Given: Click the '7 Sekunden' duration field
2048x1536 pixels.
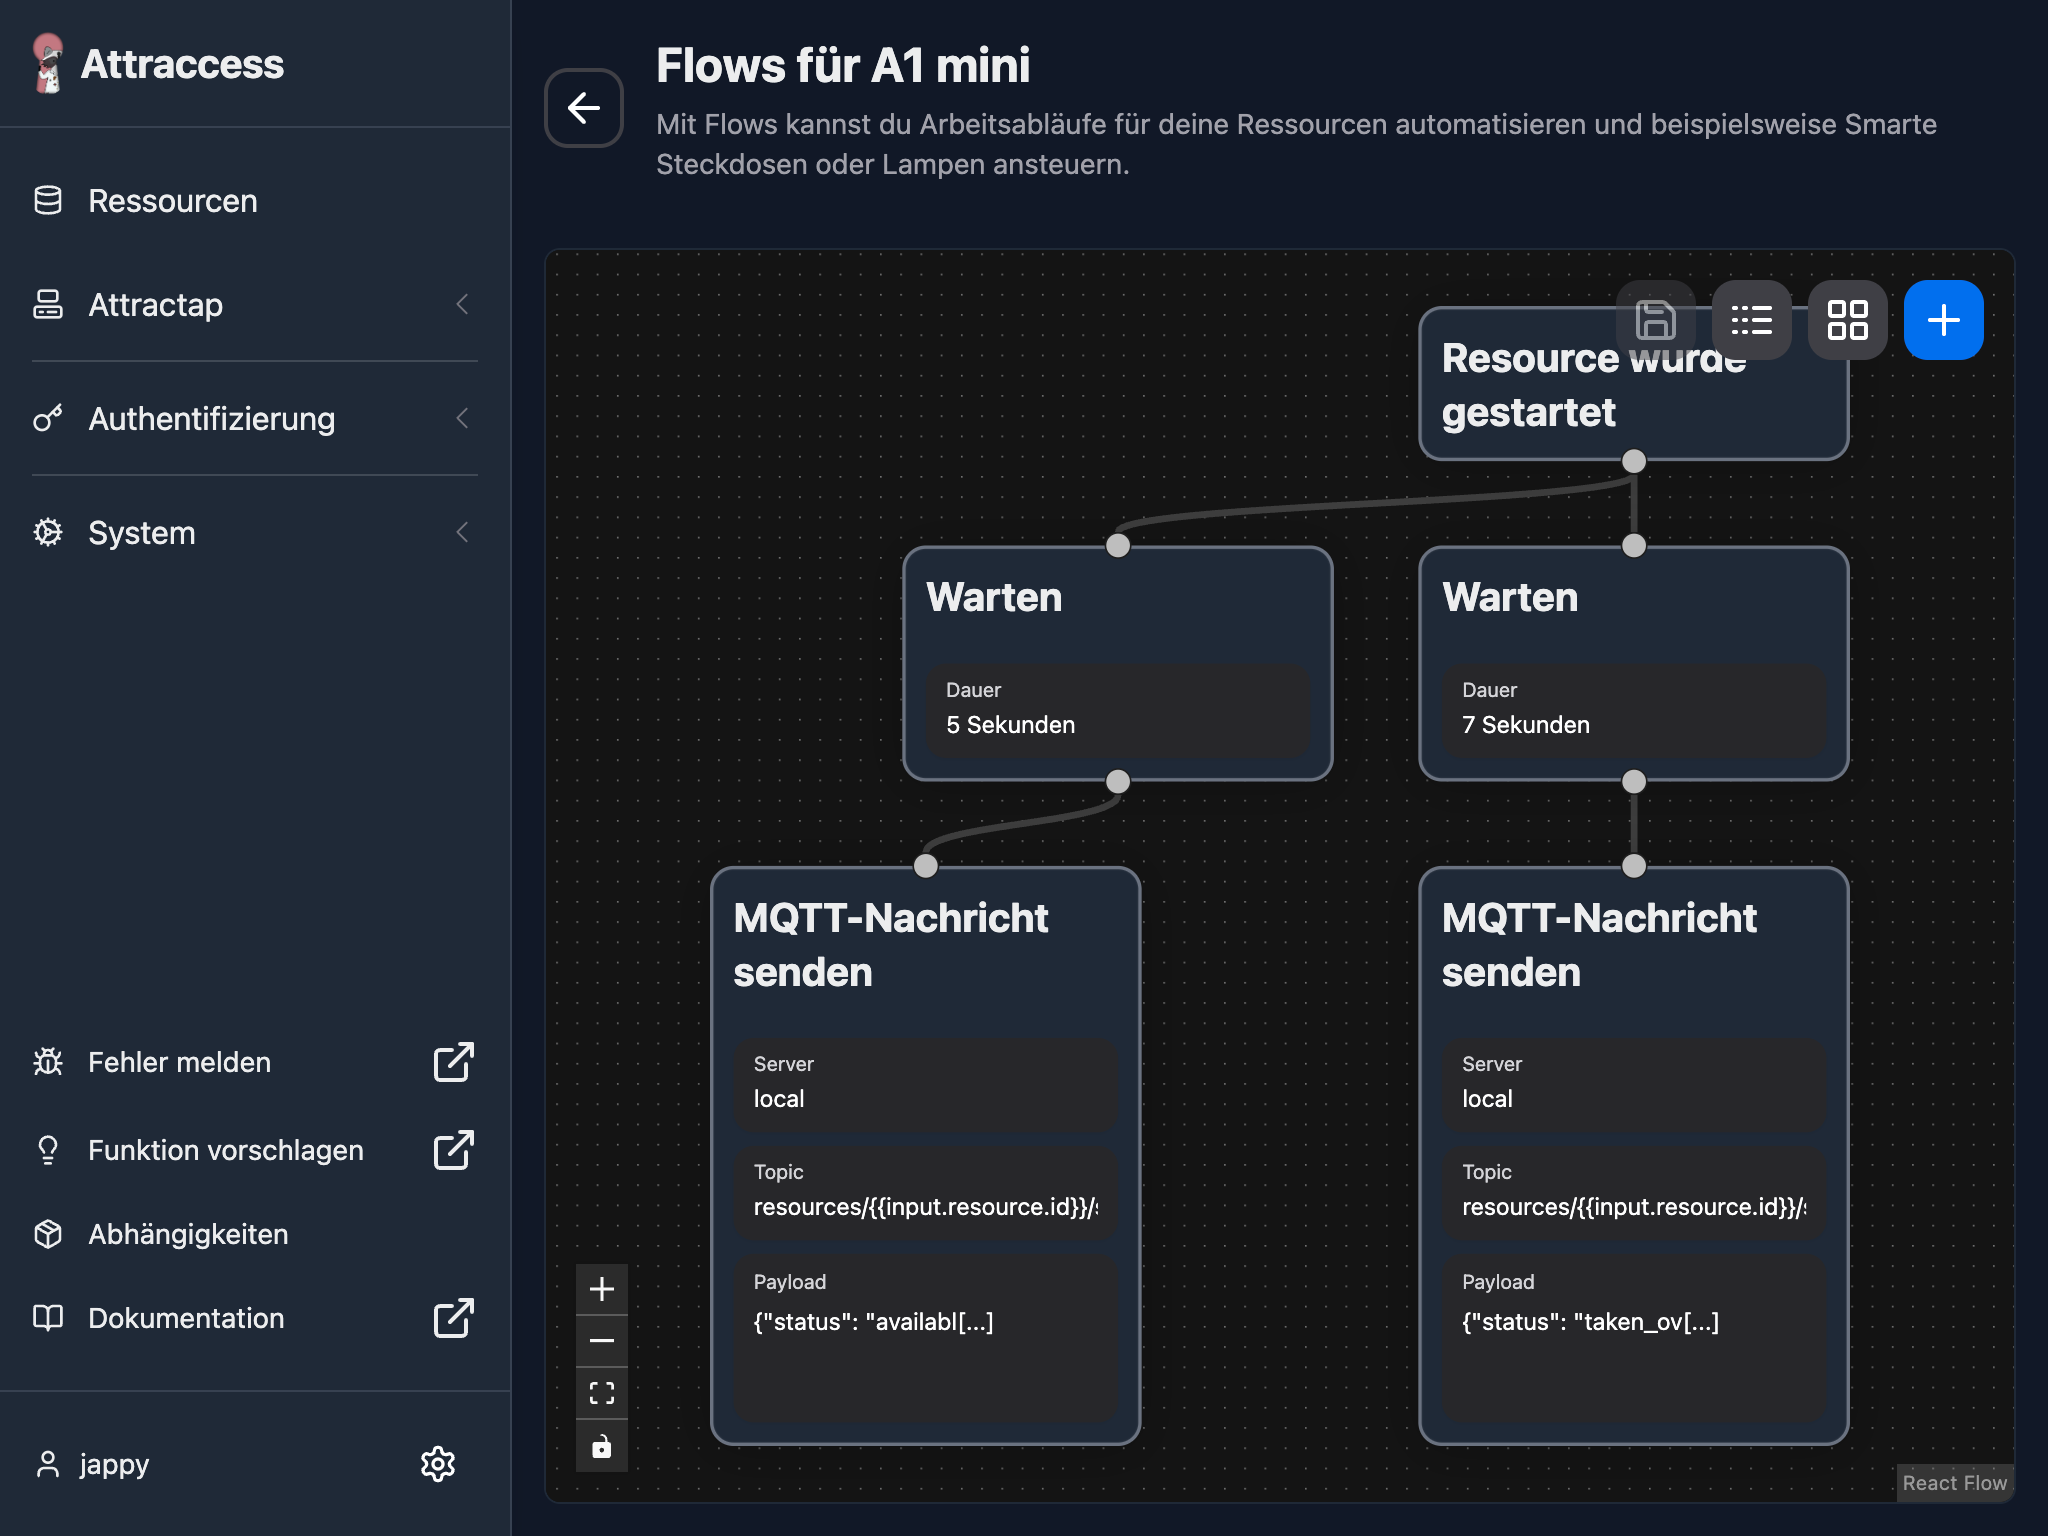Looking at the screenshot, I should click(x=1634, y=710).
